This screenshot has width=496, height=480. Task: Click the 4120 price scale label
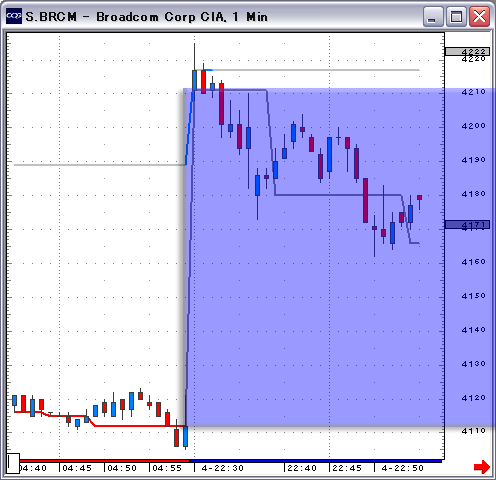pyautogui.click(x=473, y=398)
